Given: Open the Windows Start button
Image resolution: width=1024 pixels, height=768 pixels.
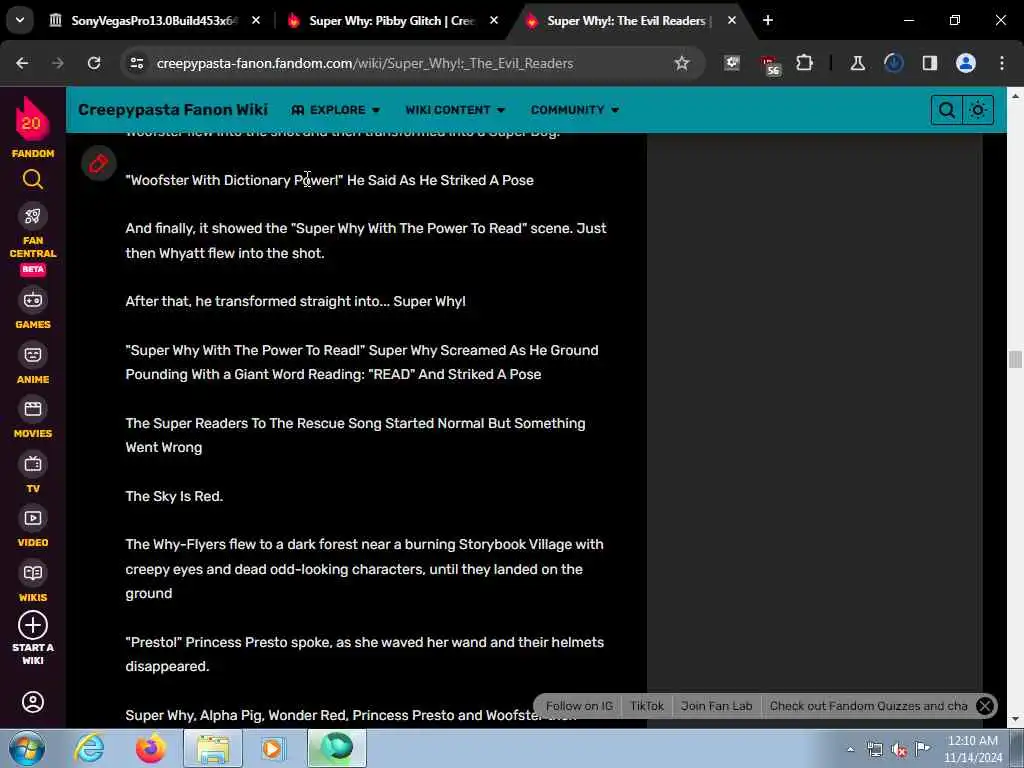Looking at the screenshot, I should 27,748.
